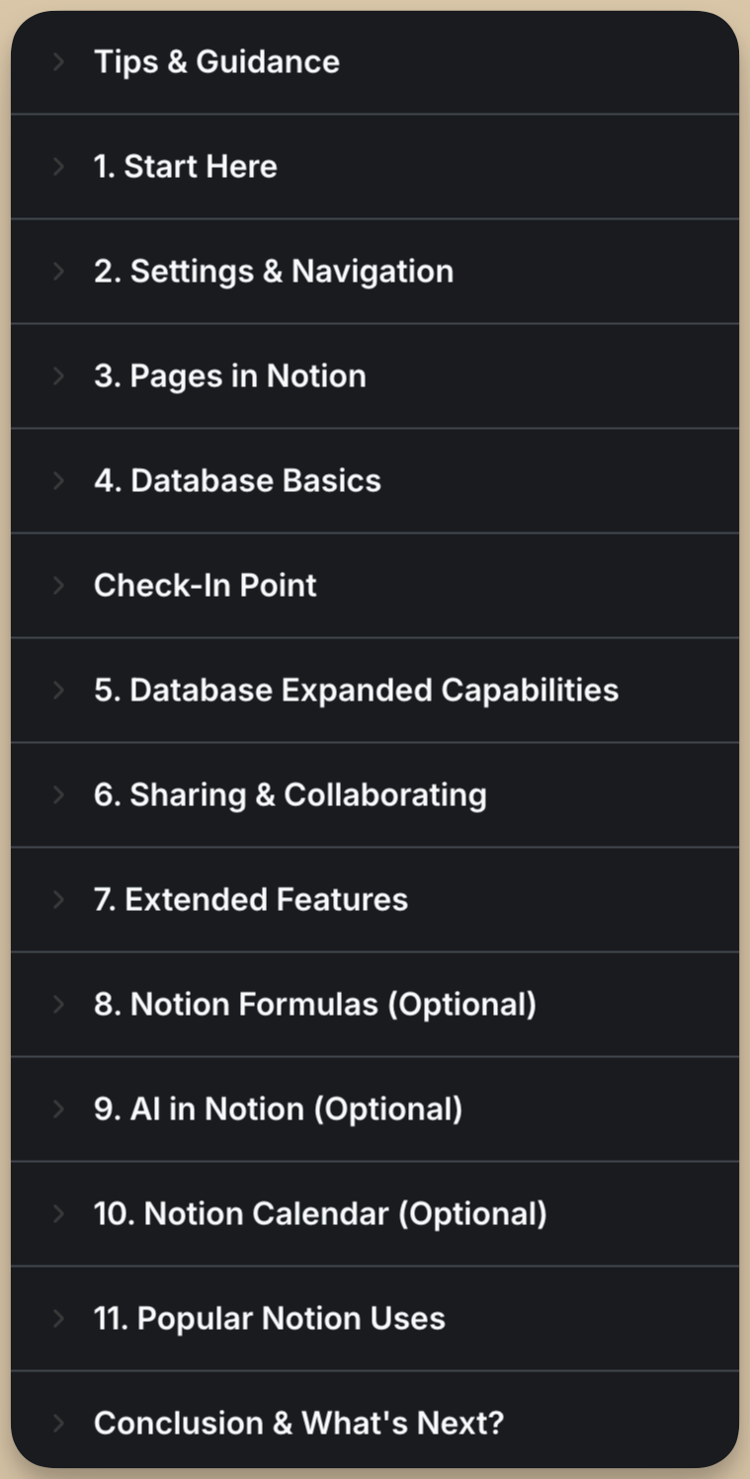Expand the Notion Formulas (Optional) chevron

click(x=58, y=1004)
